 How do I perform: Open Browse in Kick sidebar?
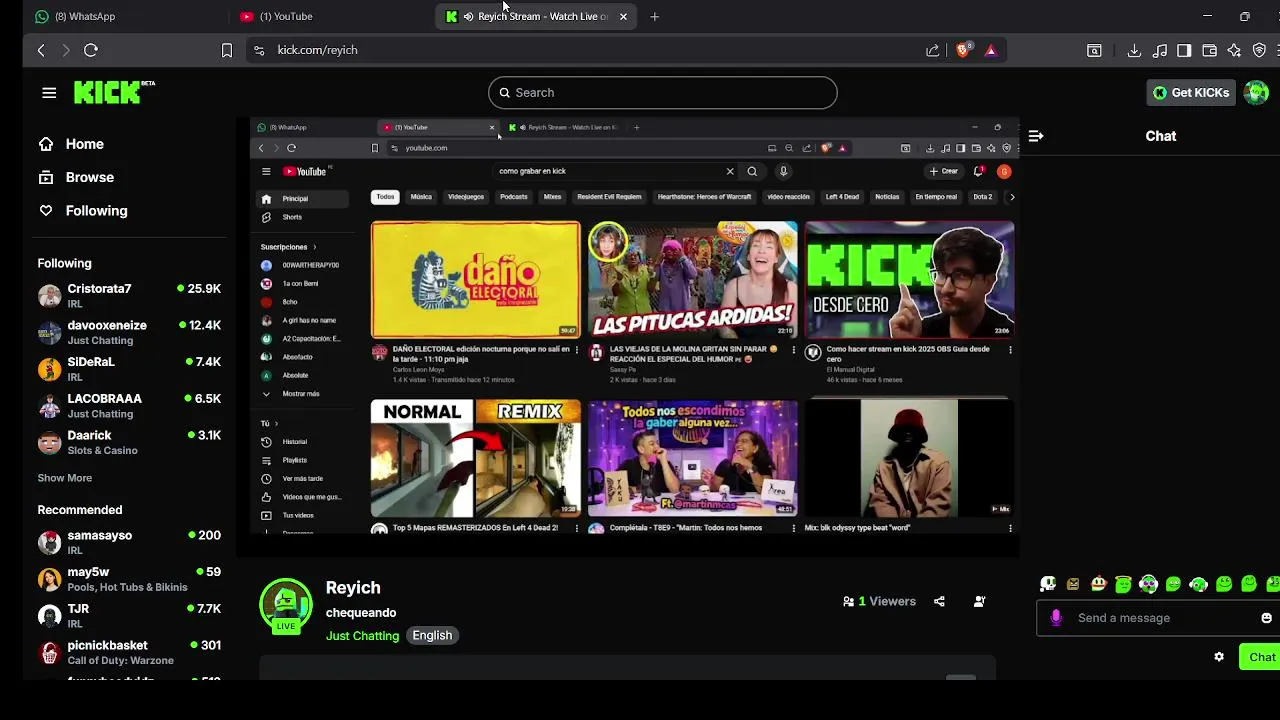tap(76, 177)
